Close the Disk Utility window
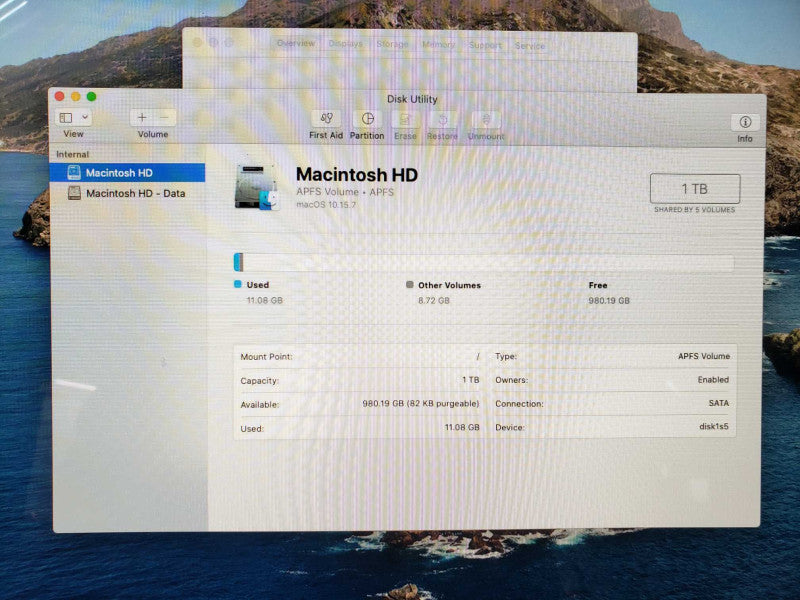Viewport: 800px width, 600px height. 60,96
